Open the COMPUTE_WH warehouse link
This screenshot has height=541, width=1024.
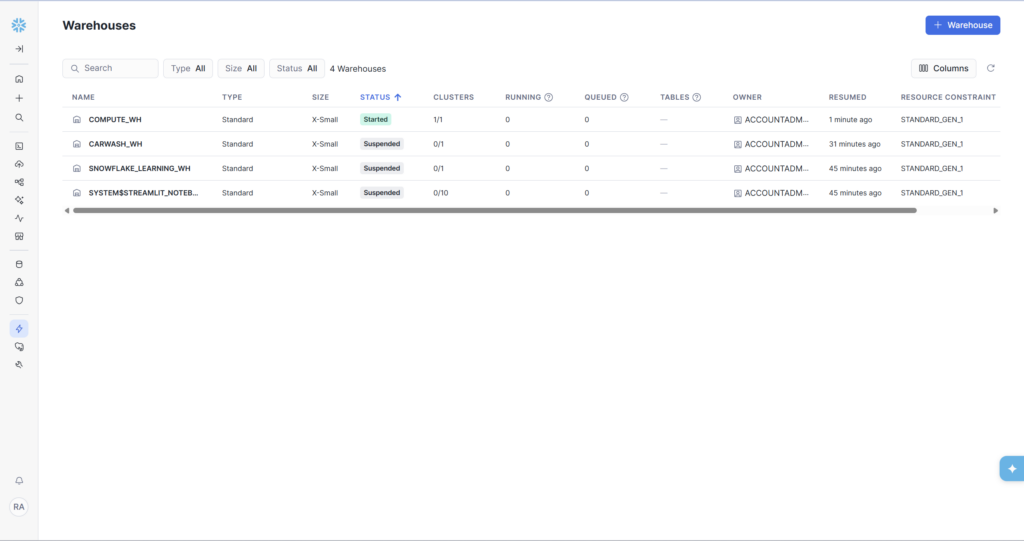pyautogui.click(x=115, y=119)
